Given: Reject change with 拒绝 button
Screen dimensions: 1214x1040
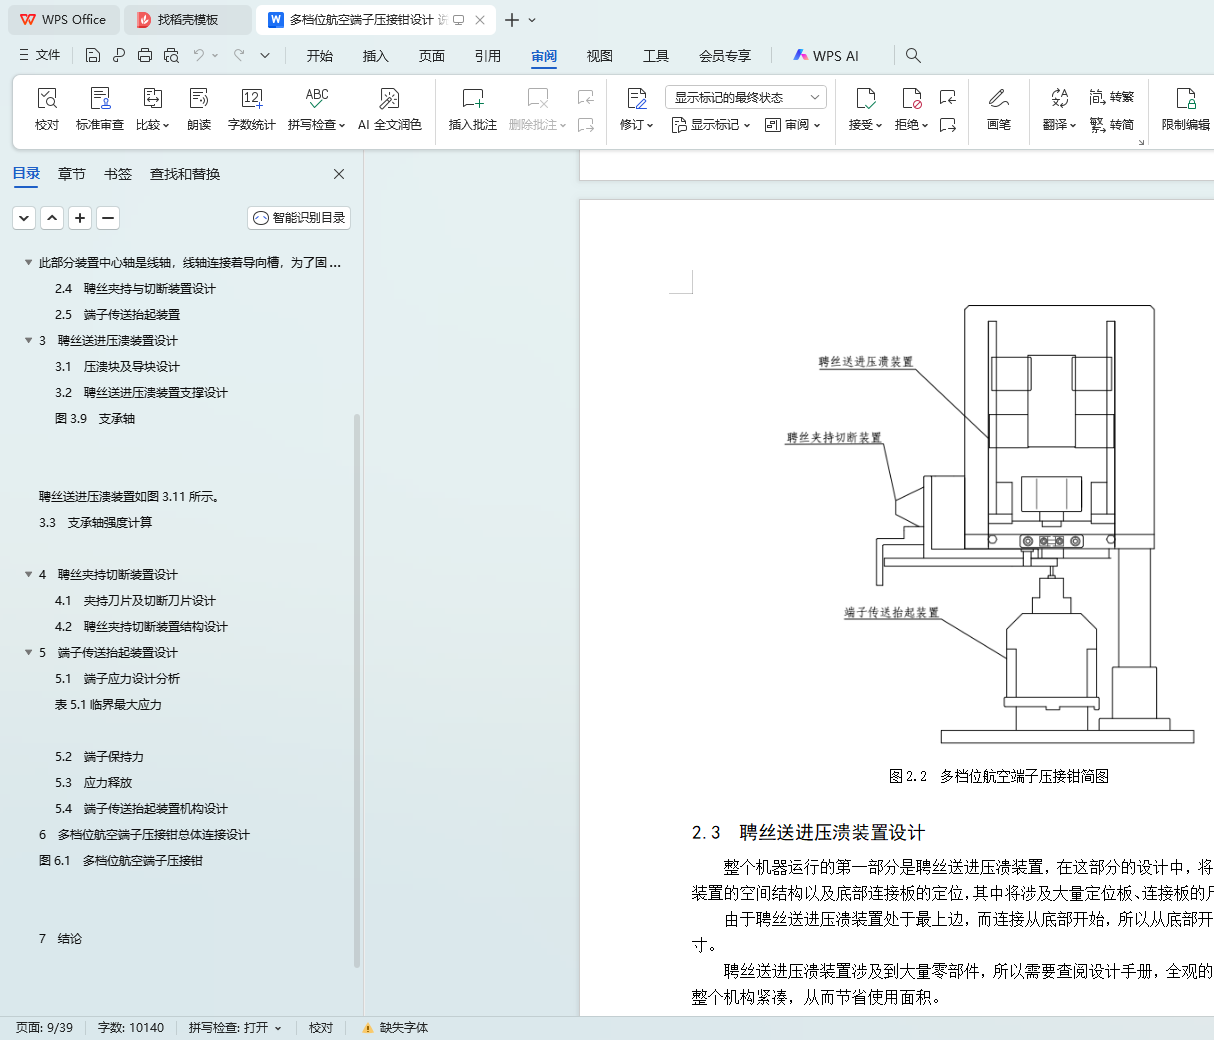Looking at the screenshot, I should point(911,109).
